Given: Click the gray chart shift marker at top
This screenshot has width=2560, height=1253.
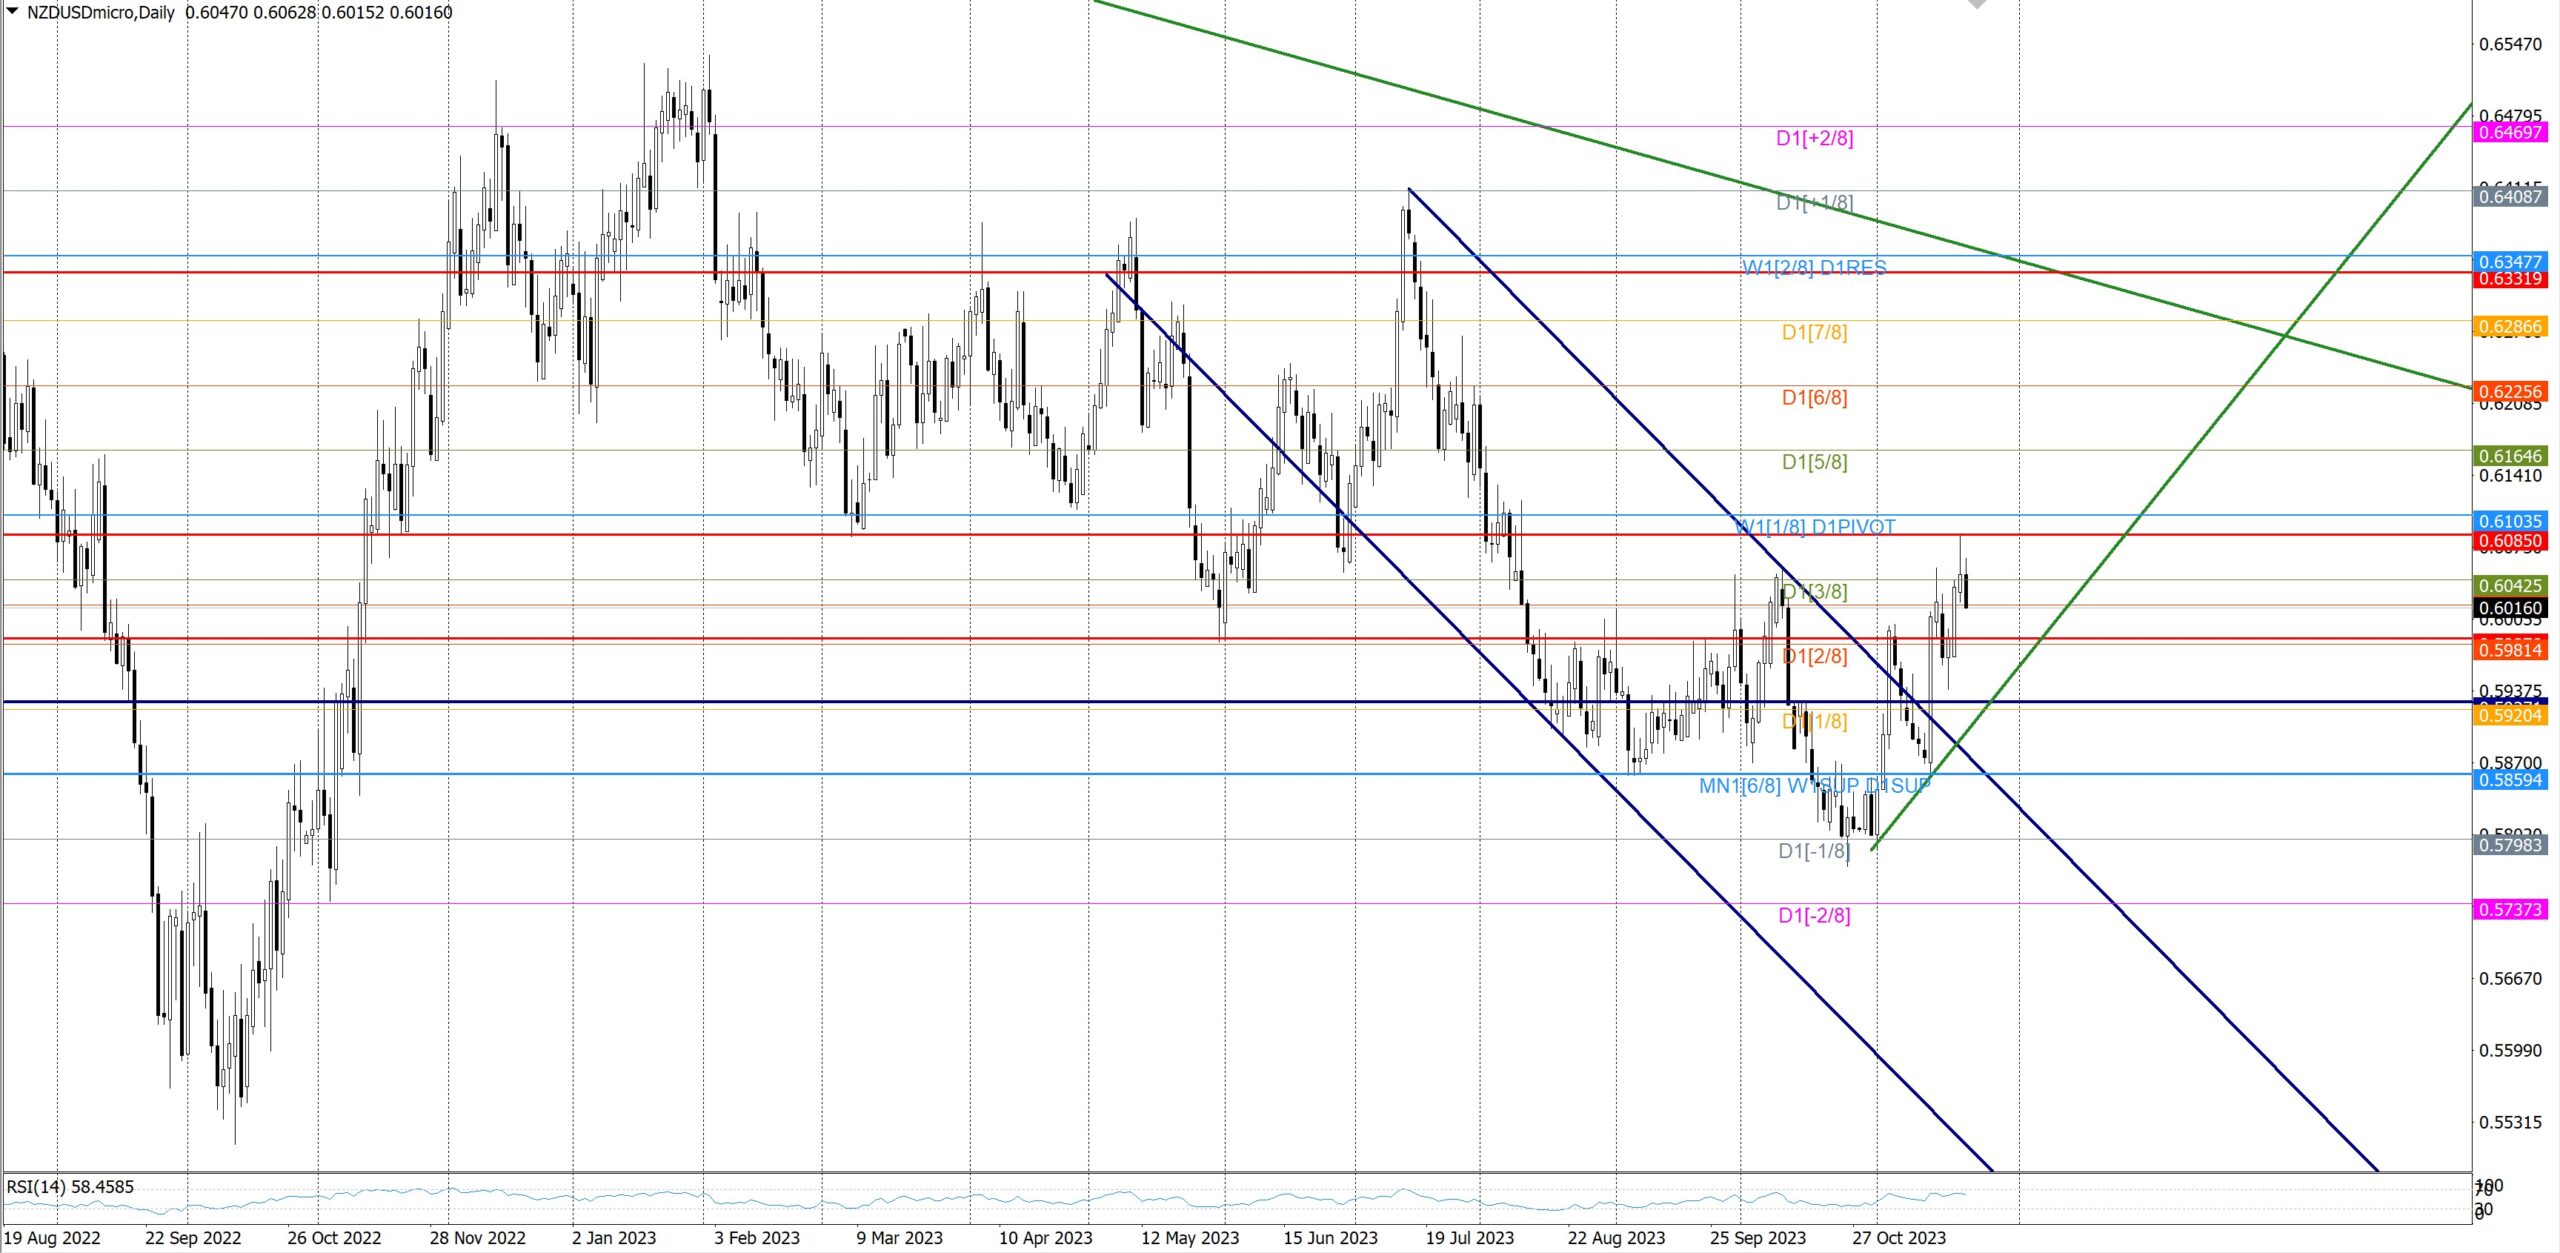Looking at the screenshot, I should [1977, 4].
